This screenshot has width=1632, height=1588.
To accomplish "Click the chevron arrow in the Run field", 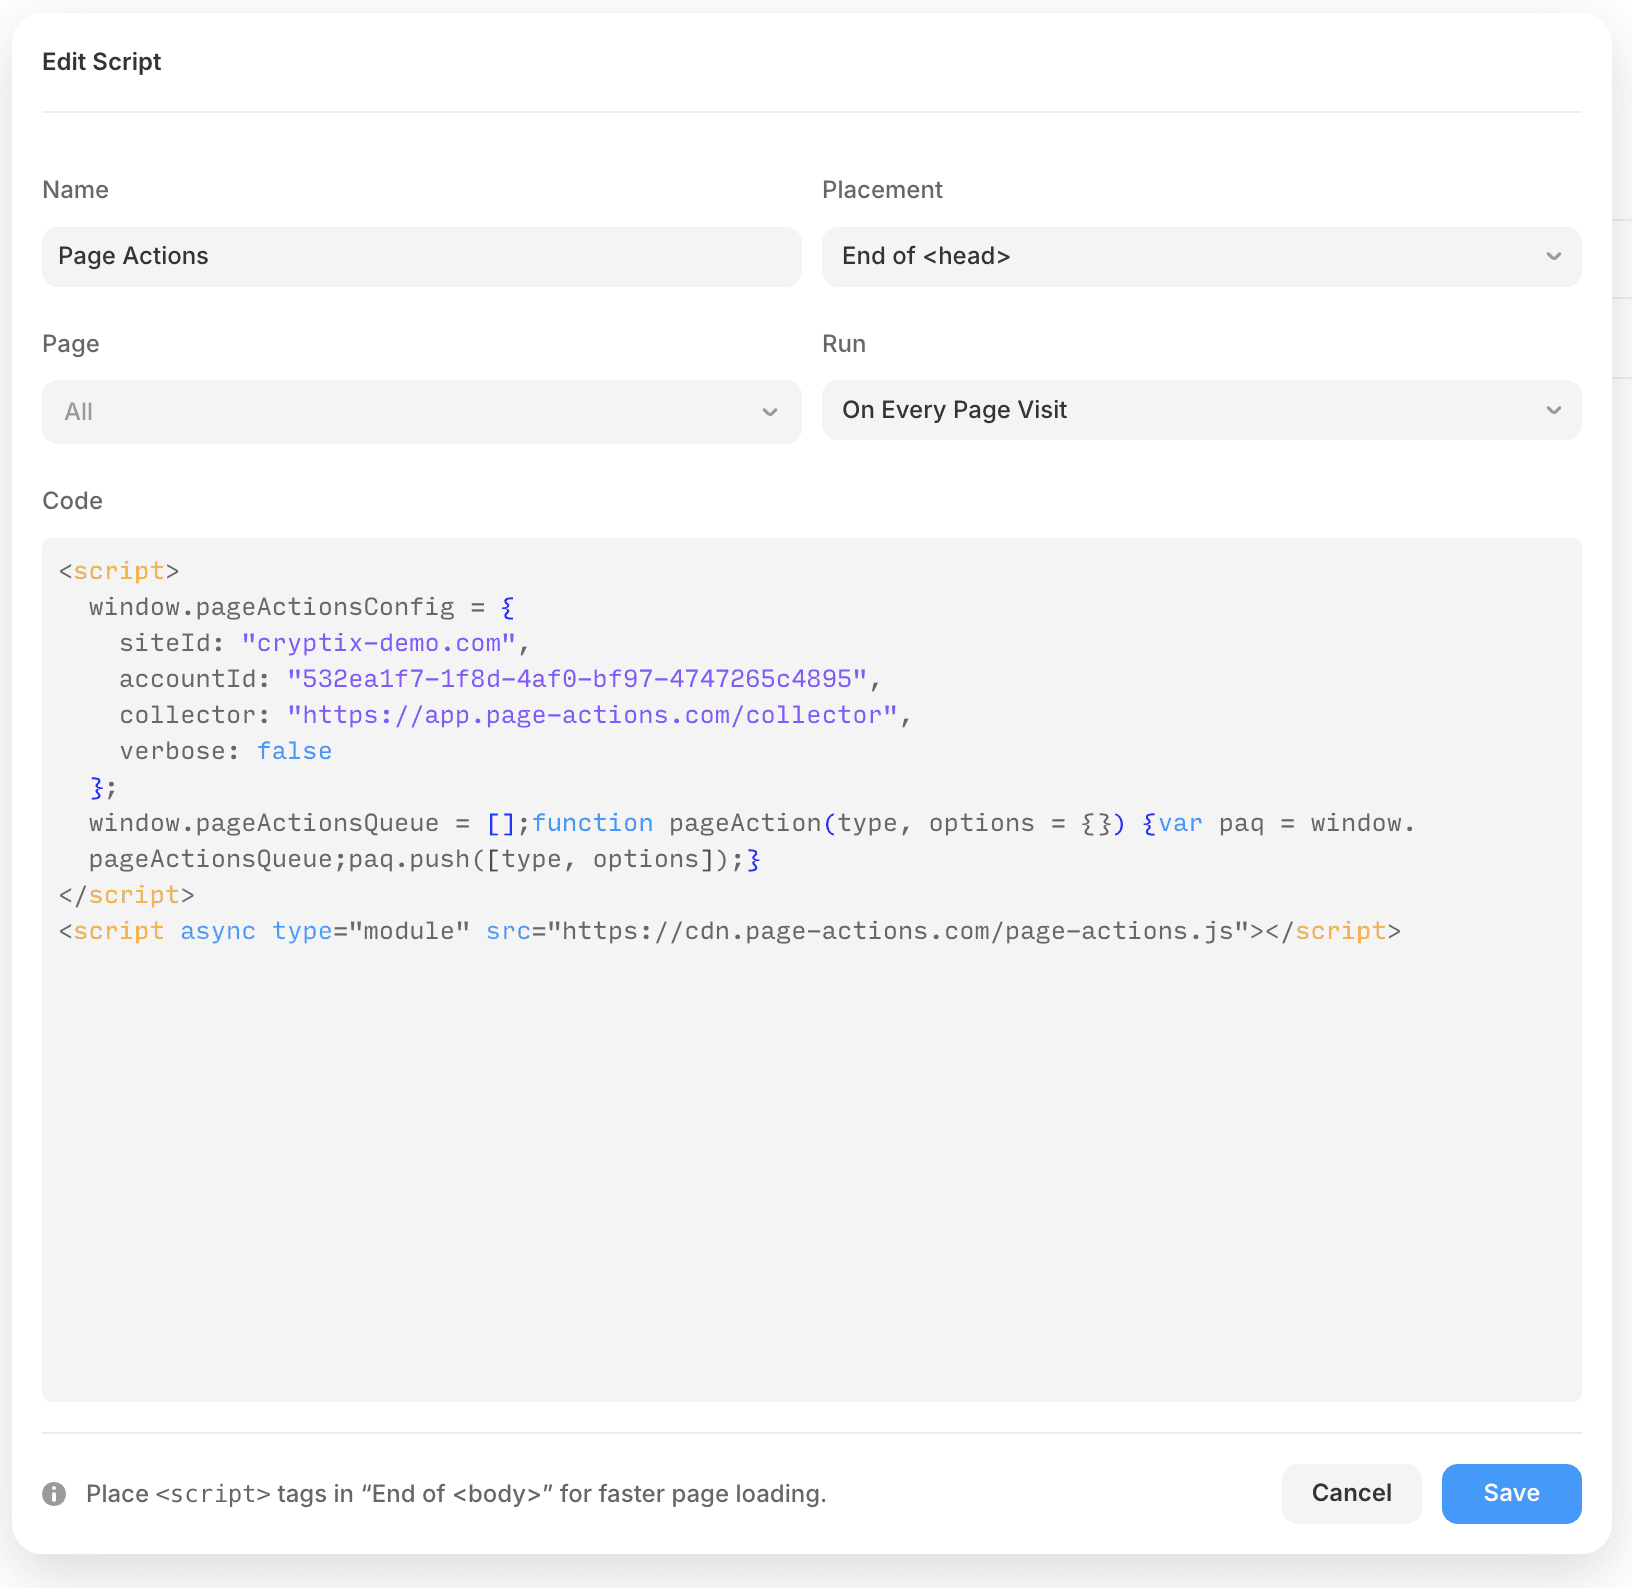I will pyautogui.click(x=1553, y=410).
